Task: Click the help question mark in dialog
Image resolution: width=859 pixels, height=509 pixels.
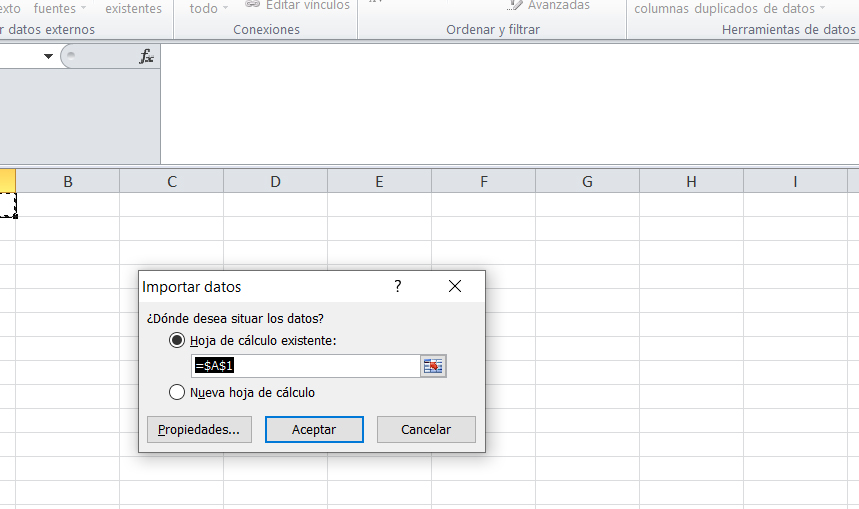Action: click(x=397, y=287)
